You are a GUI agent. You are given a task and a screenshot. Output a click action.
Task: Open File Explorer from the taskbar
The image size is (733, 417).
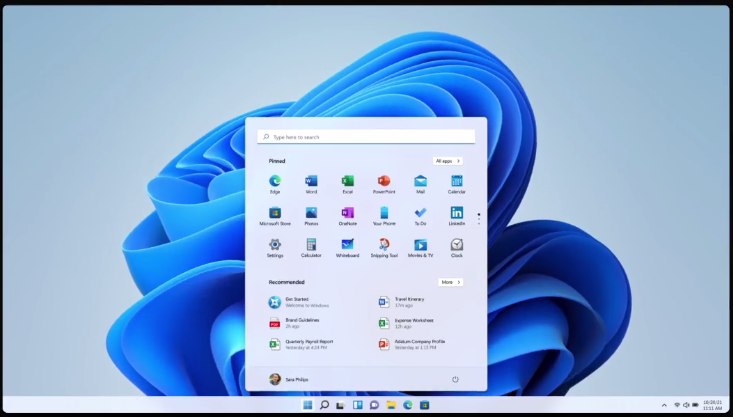coord(391,405)
